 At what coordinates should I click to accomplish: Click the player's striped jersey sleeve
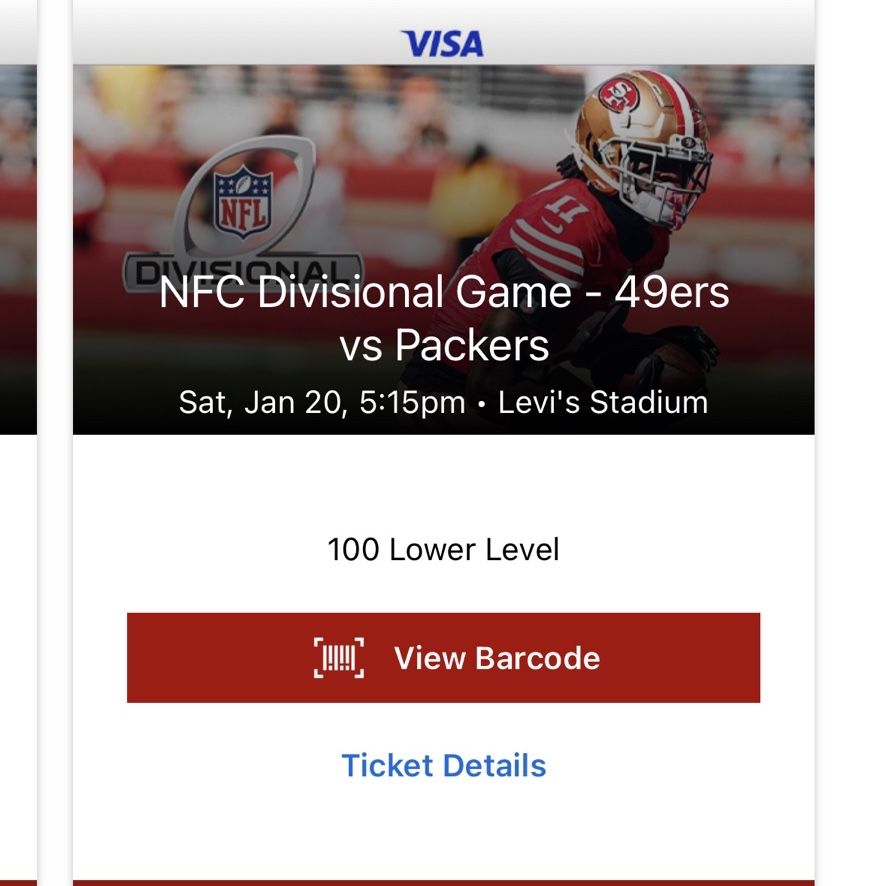pyautogui.click(x=545, y=244)
